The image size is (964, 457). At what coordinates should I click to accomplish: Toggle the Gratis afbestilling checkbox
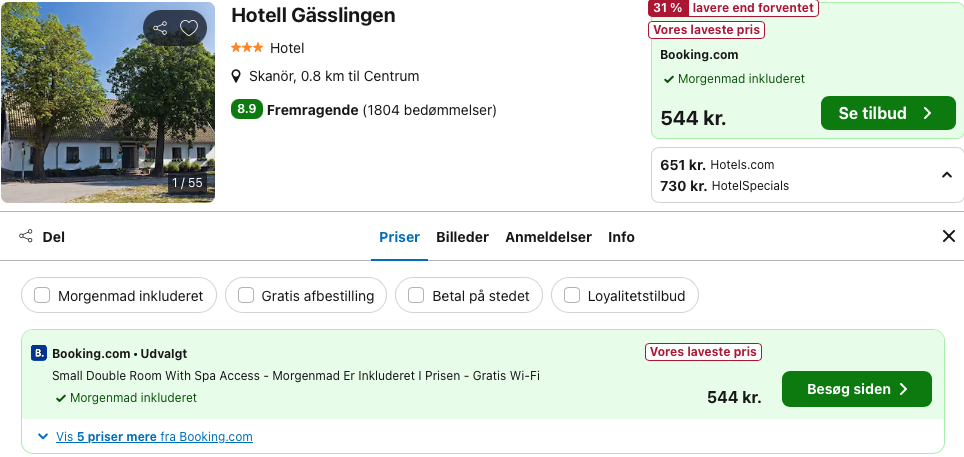[x=246, y=295]
